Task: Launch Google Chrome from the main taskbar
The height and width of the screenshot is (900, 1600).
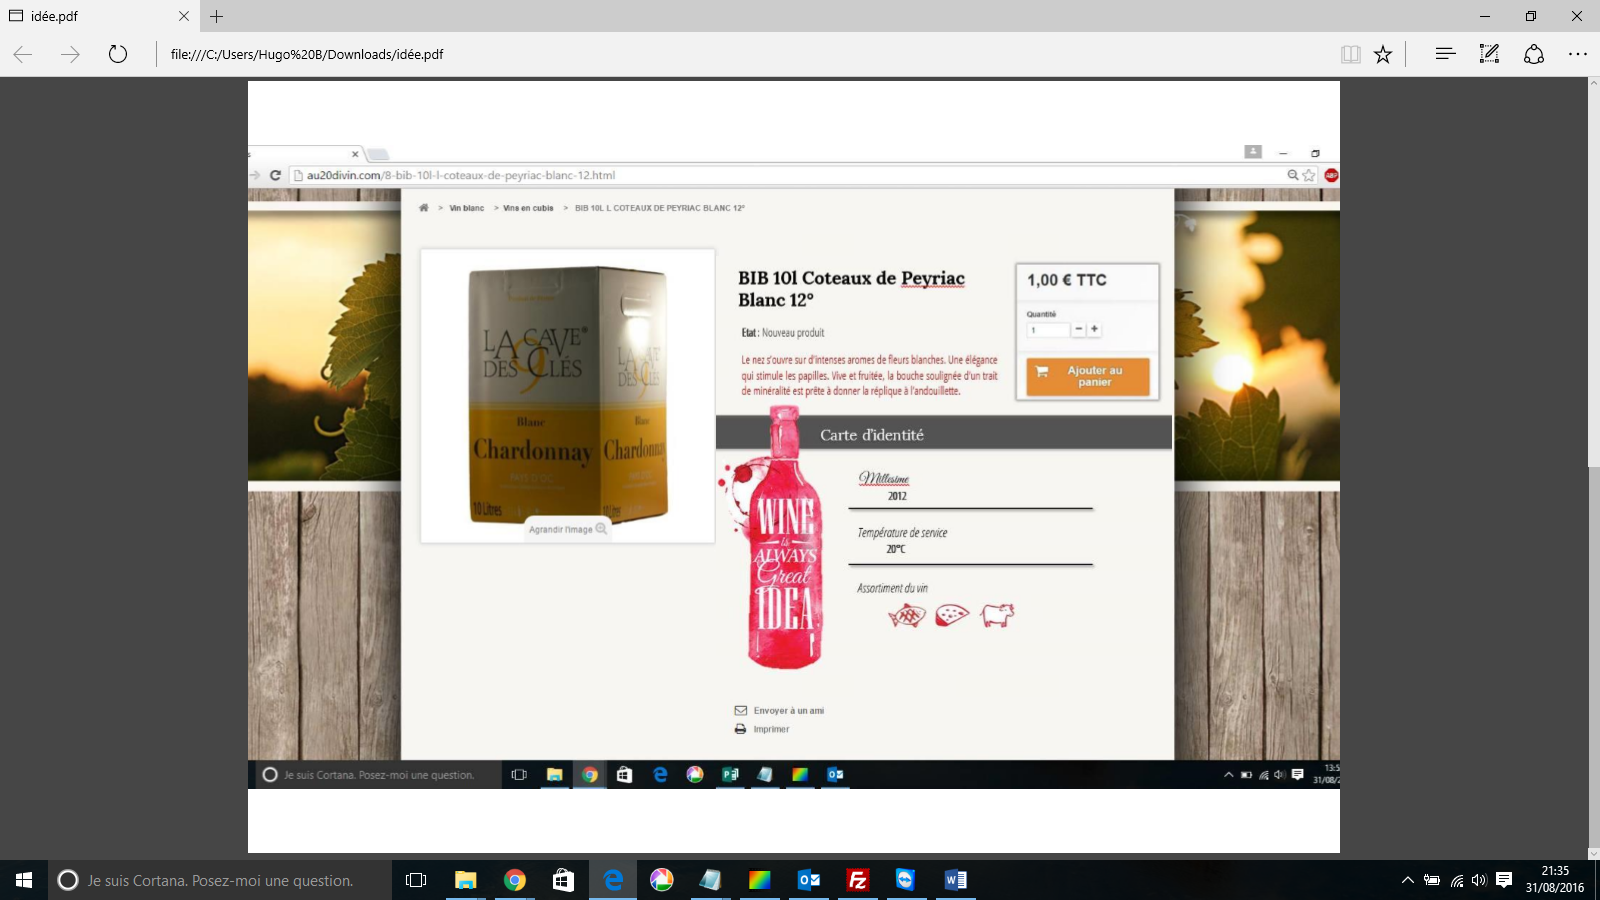Action: tap(514, 880)
